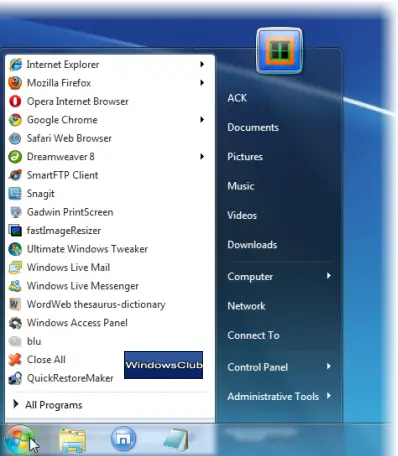
Task: Click the fastImageResizer icon
Action: (15, 230)
